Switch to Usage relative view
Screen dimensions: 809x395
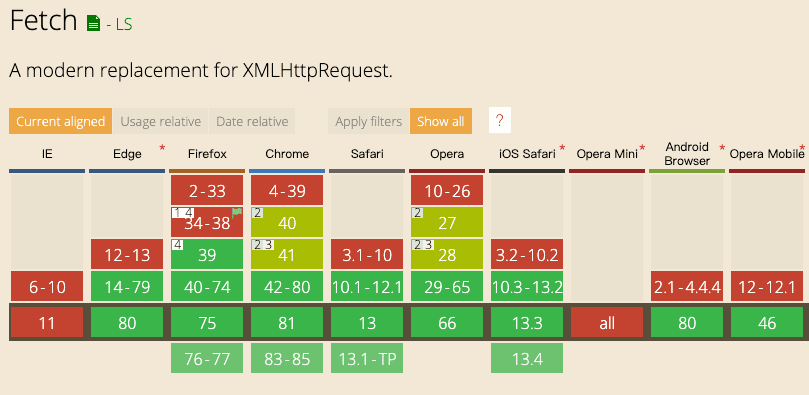[160, 121]
